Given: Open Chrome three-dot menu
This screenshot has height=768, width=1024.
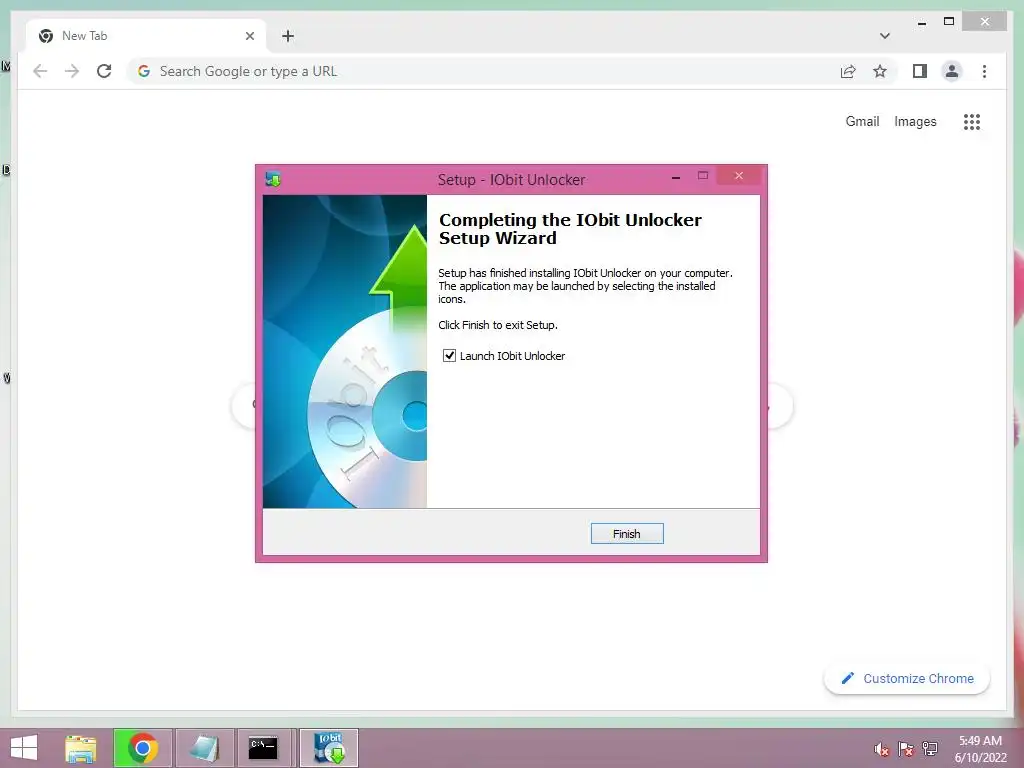Looking at the screenshot, I should [x=984, y=71].
